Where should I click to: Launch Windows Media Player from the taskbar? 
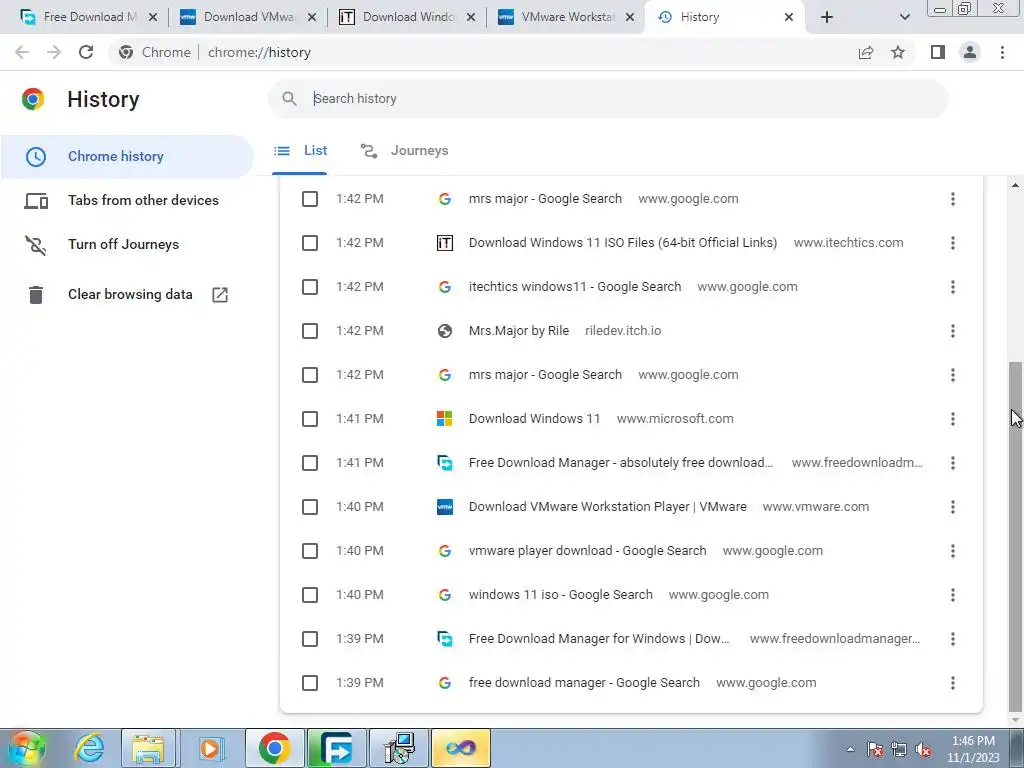pyautogui.click(x=210, y=748)
